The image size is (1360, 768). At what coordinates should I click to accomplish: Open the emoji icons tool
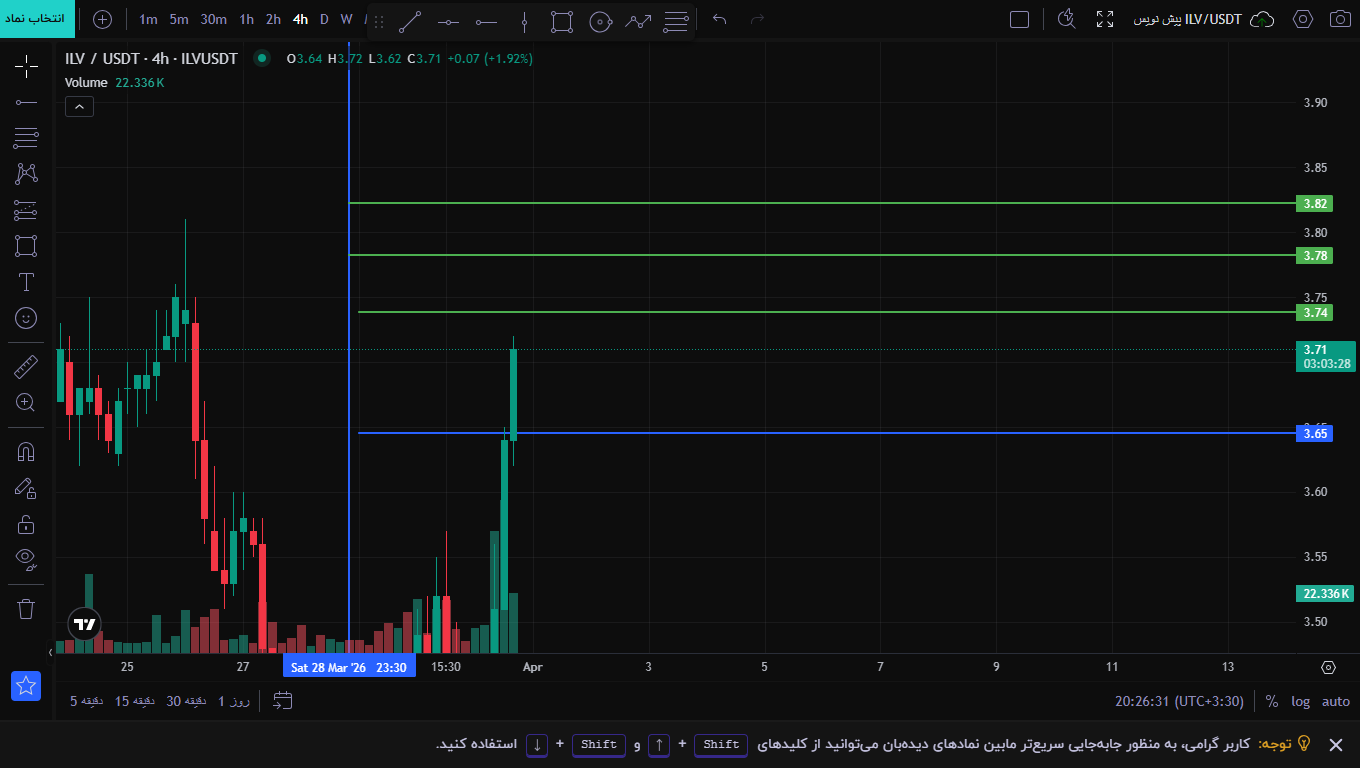(26, 318)
